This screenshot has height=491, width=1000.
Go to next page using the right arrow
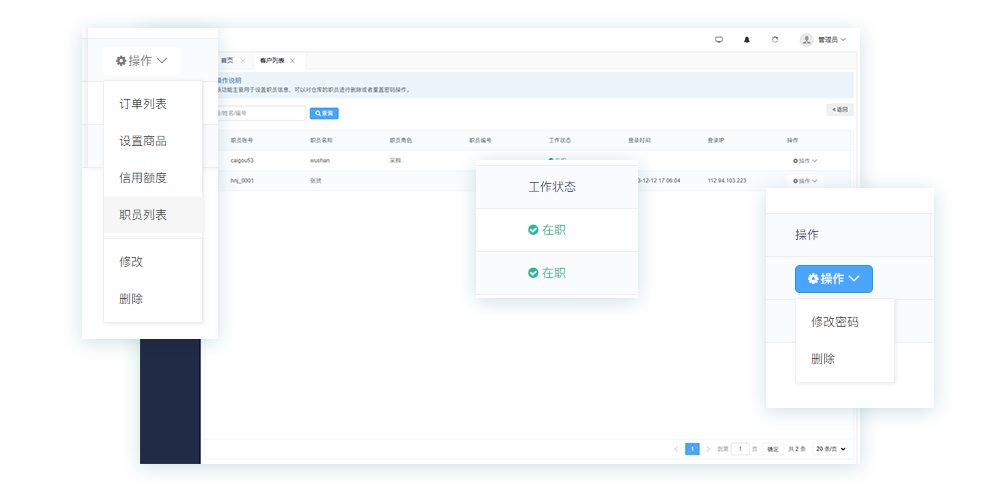point(708,449)
